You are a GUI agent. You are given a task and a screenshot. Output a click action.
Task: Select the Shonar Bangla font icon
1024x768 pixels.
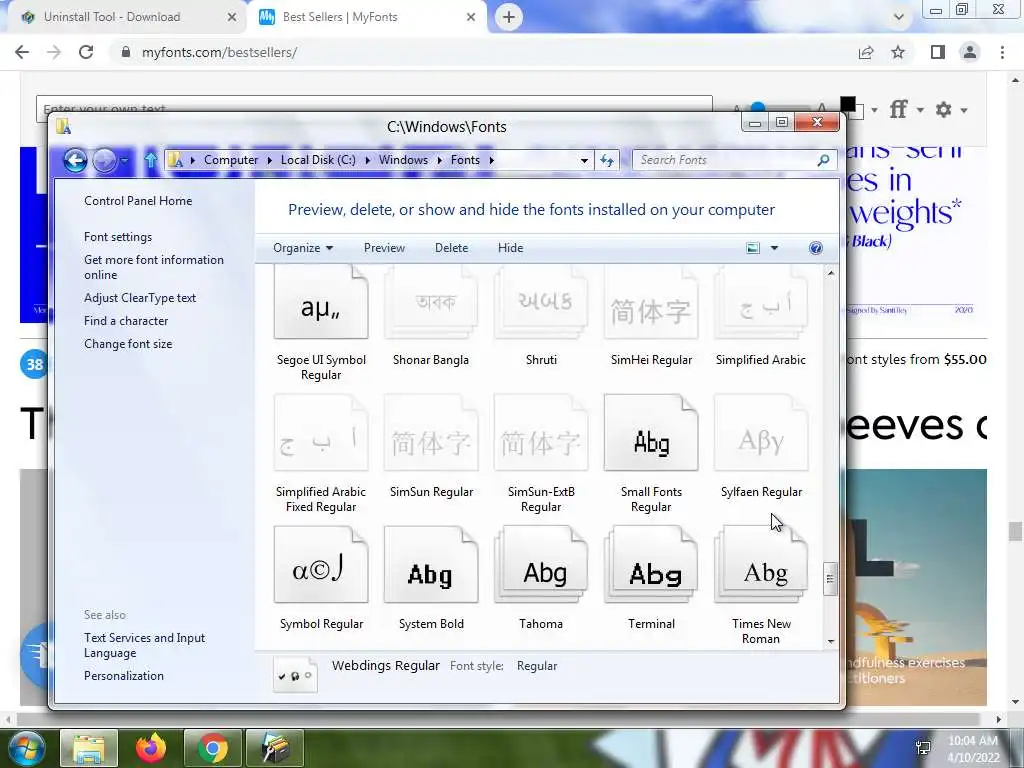[x=431, y=302]
